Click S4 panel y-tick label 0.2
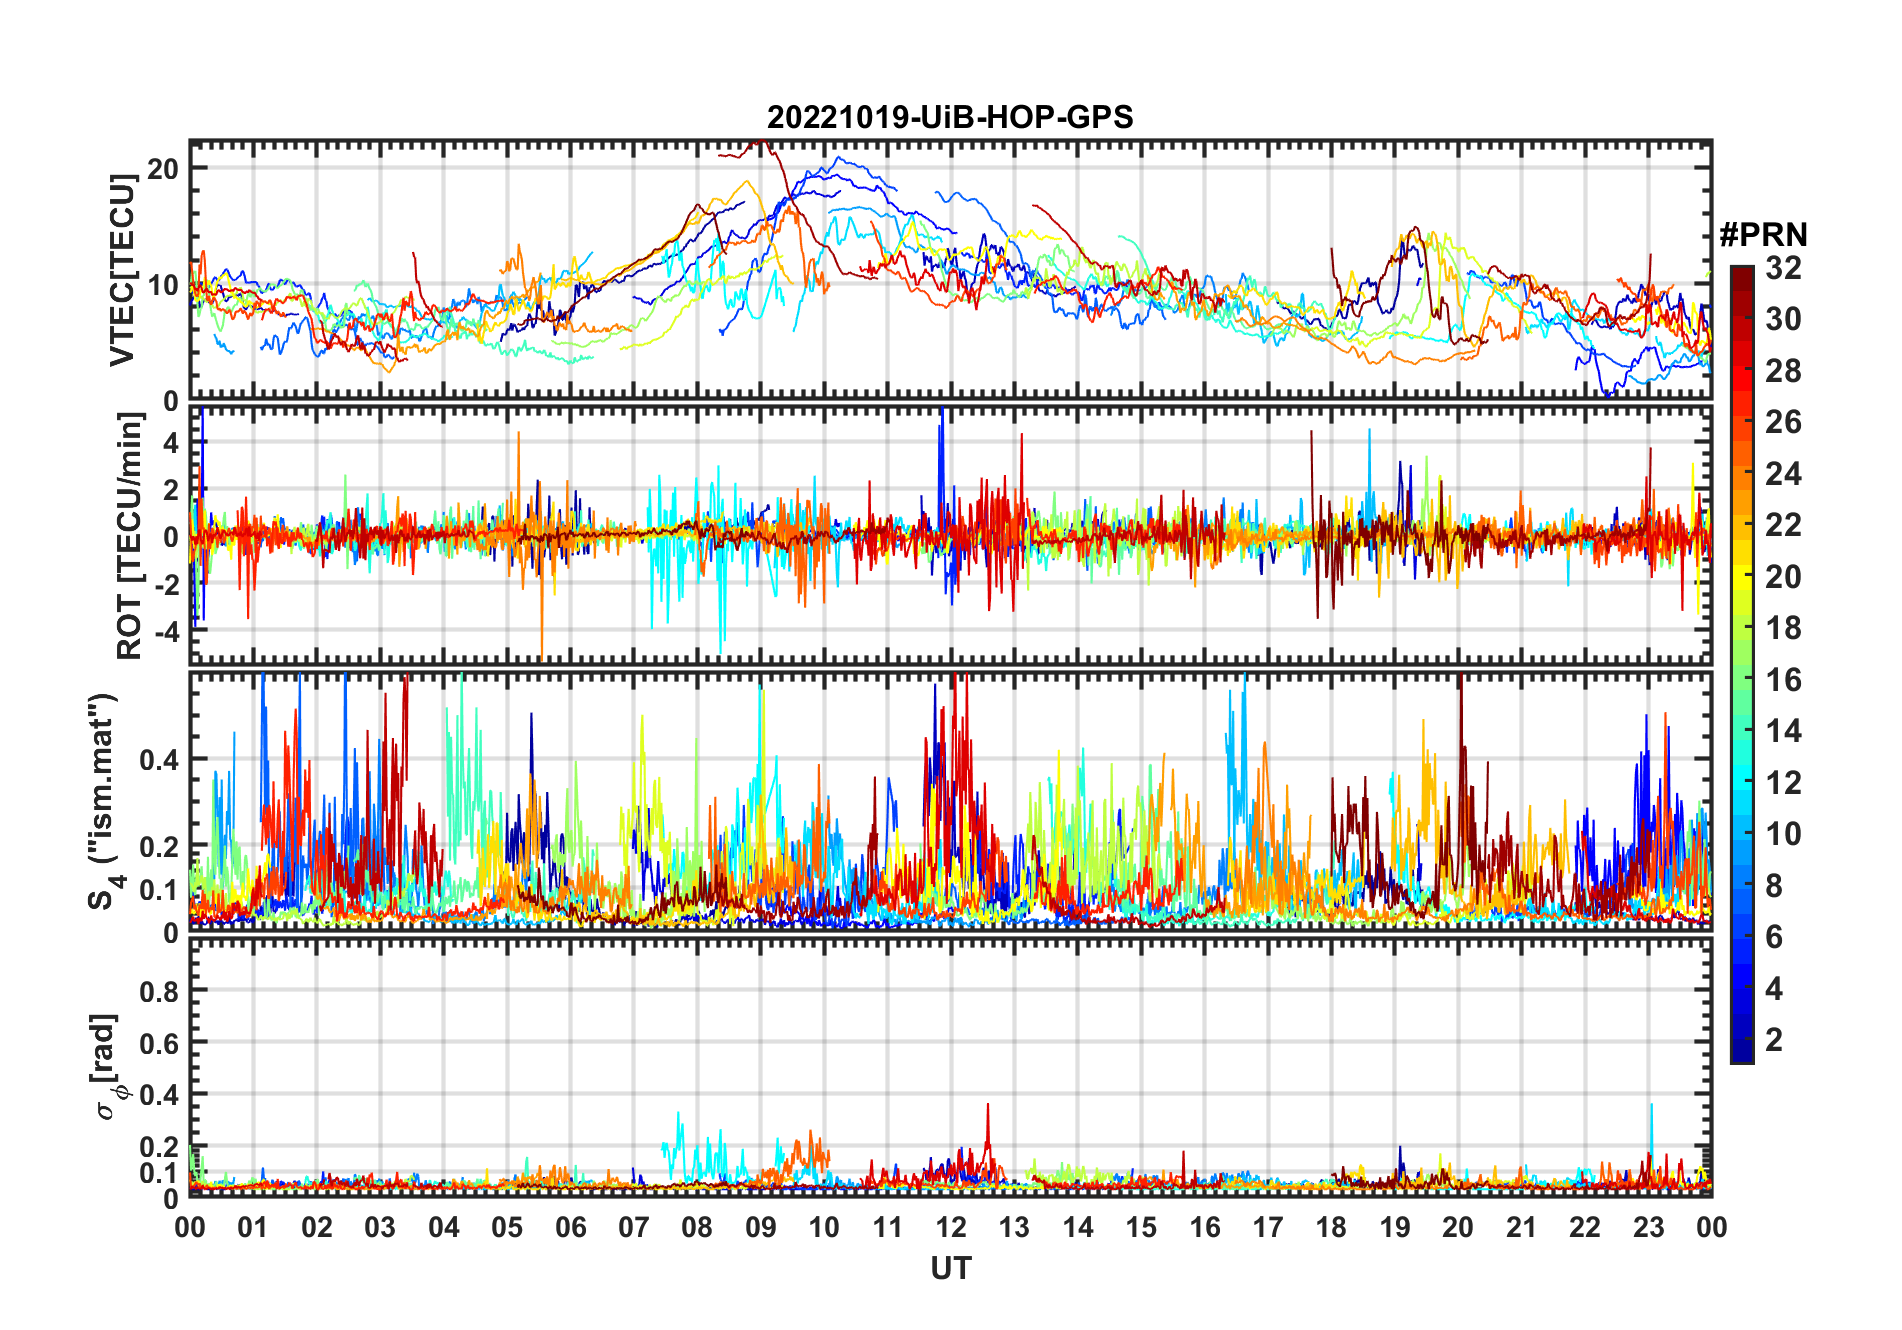 tap(159, 846)
